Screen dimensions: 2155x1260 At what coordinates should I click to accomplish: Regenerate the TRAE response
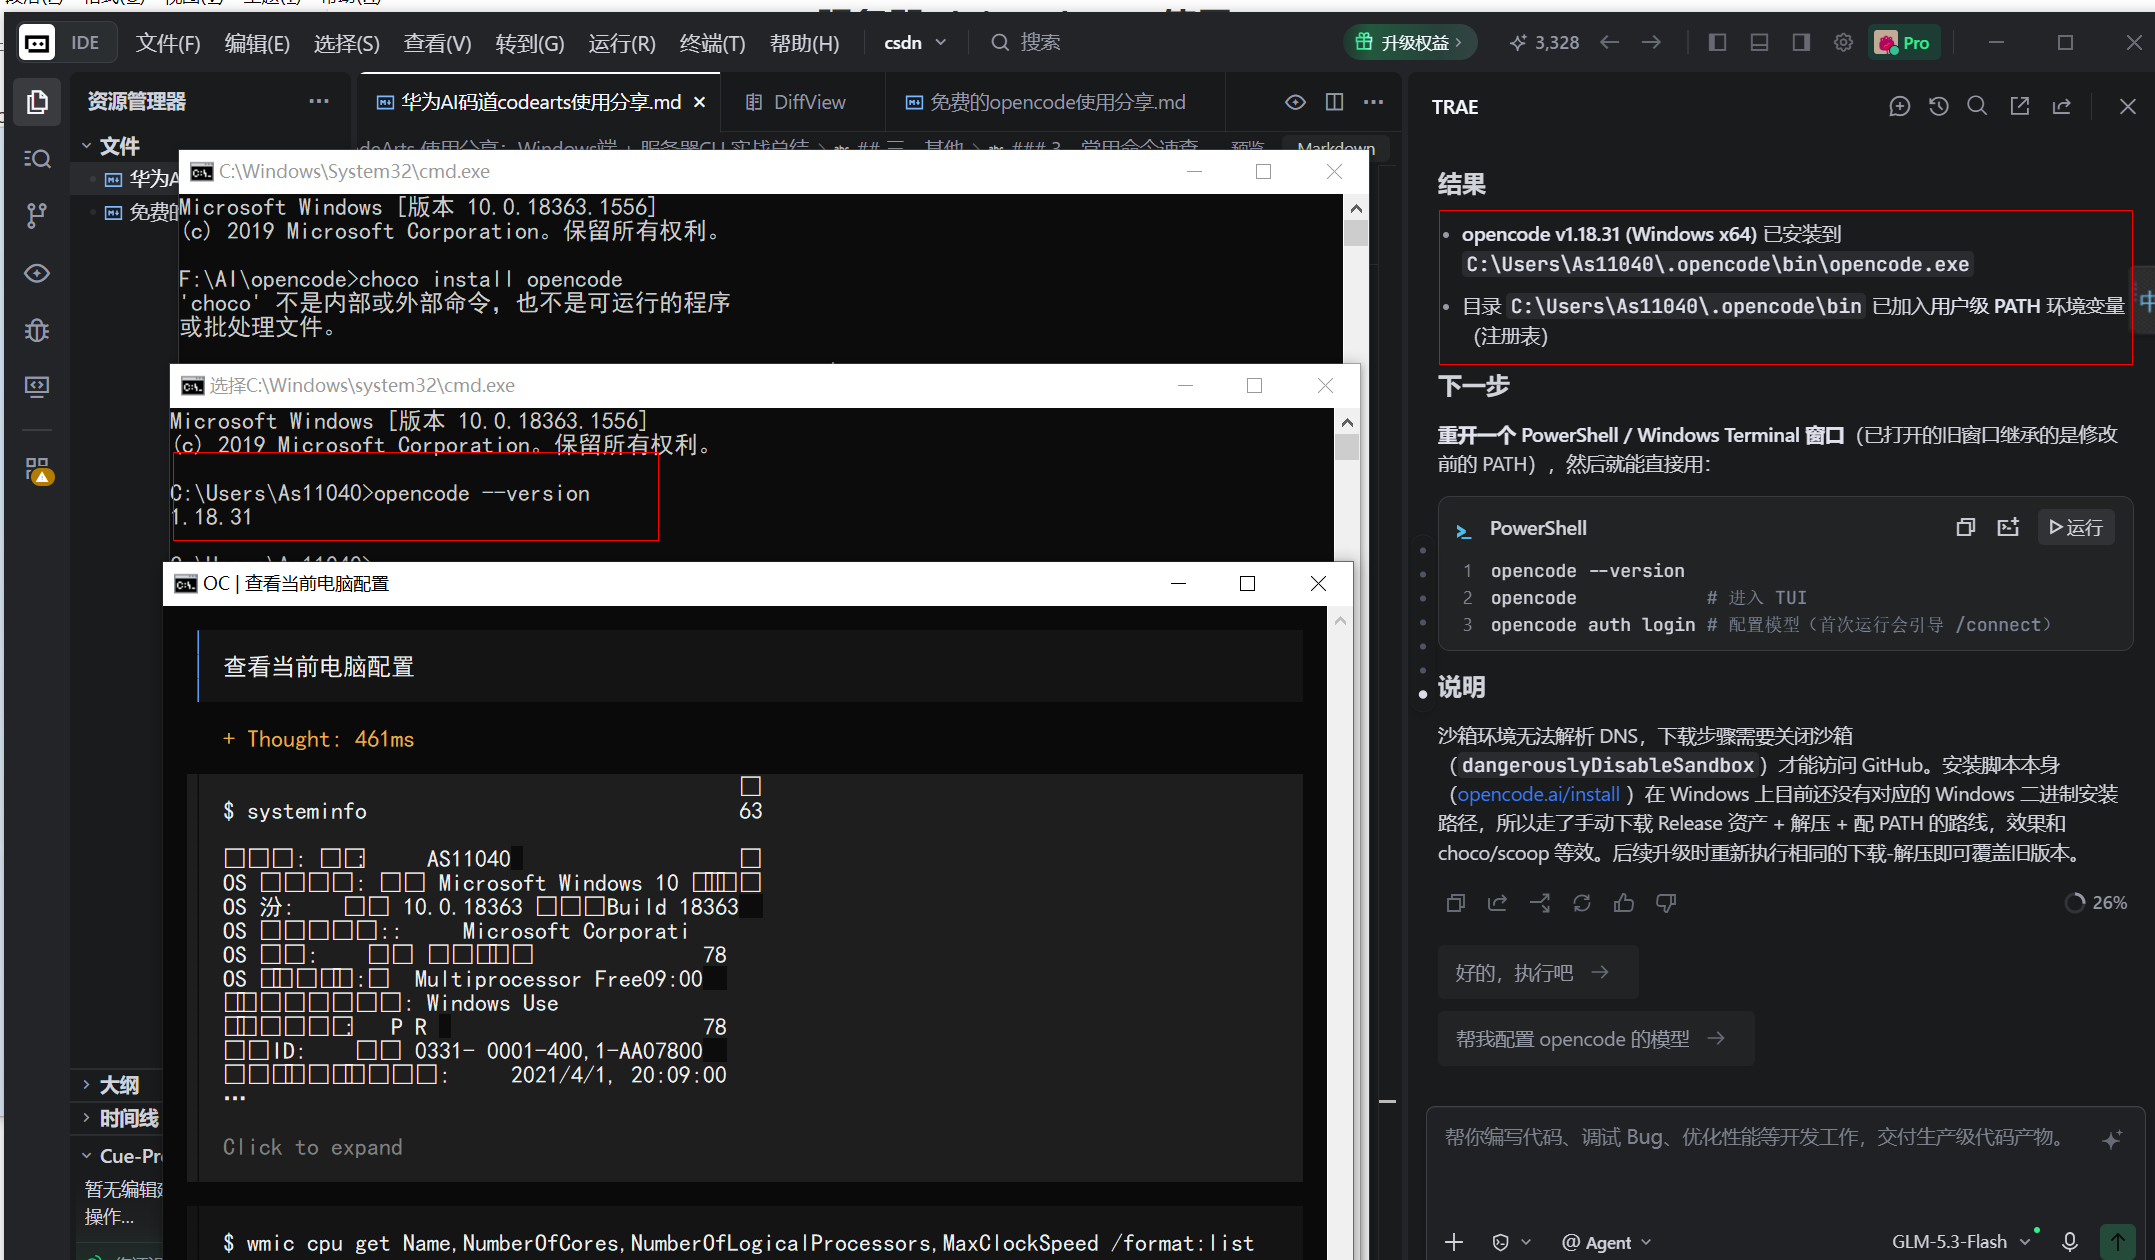click(1582, 903)
